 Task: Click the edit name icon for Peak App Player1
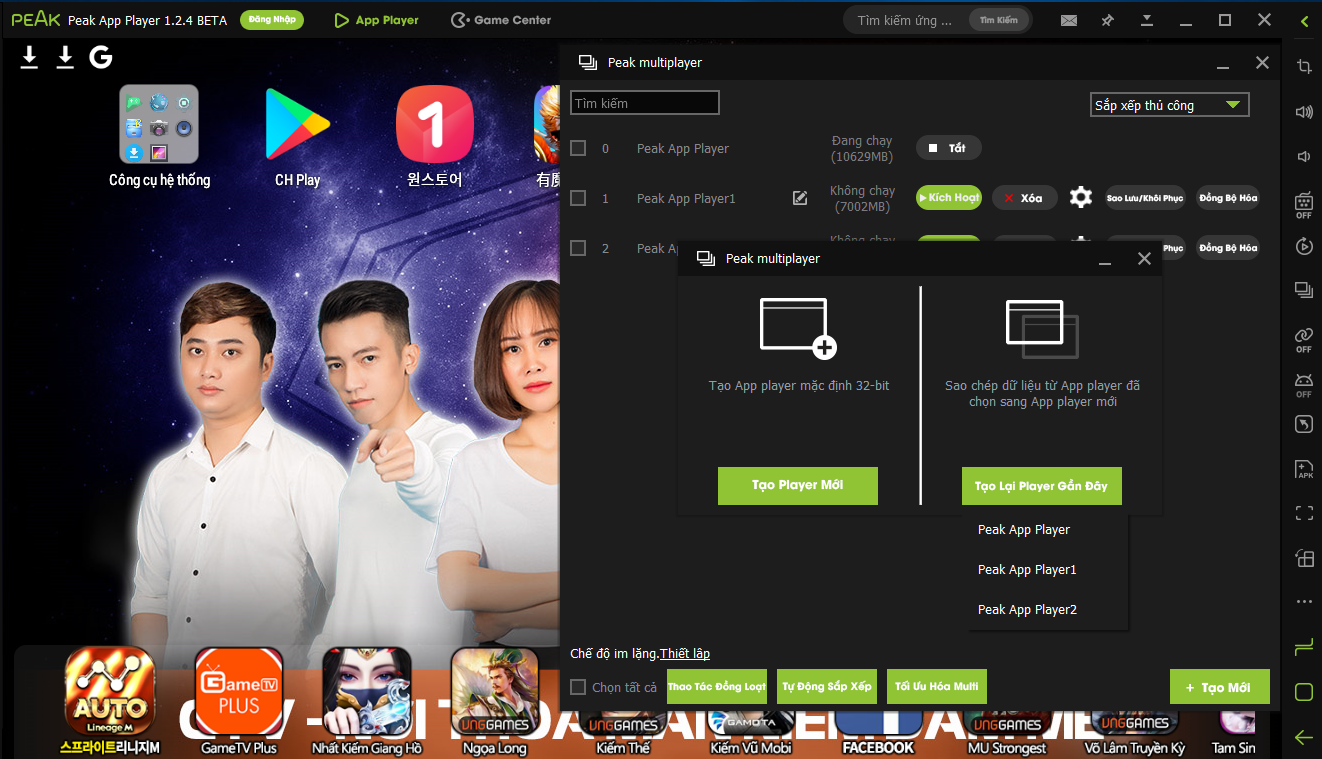click(x=800, y=198)
